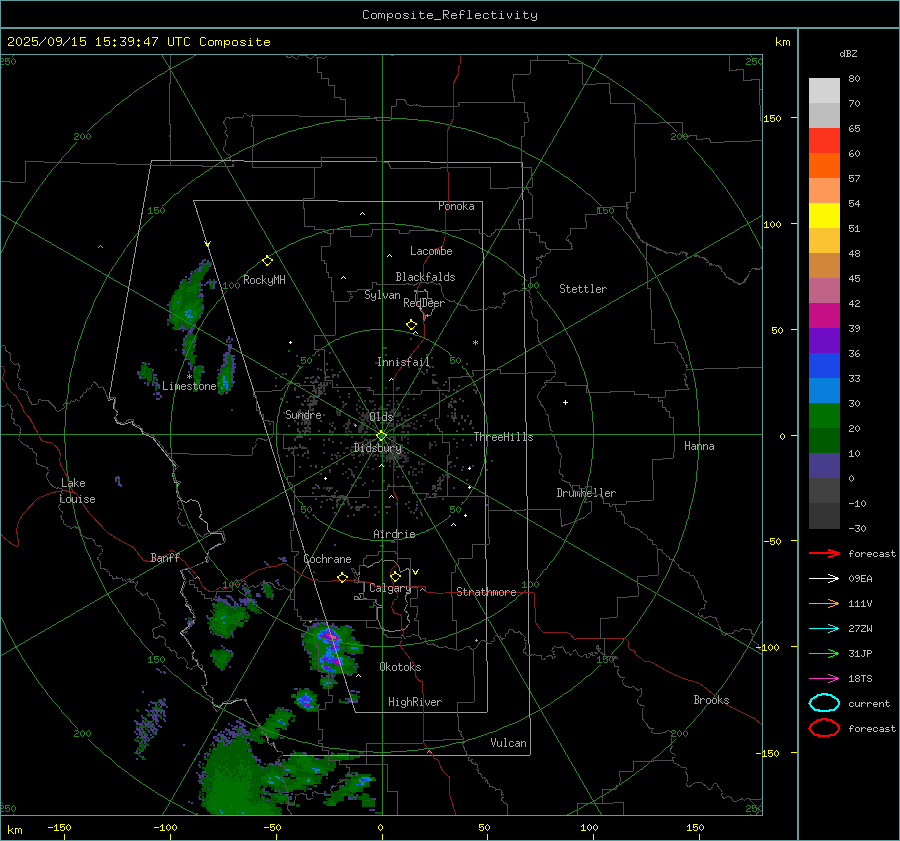Click the Innisfail label
The height and width of the screenshot is (841, 900).
(403, 362)
